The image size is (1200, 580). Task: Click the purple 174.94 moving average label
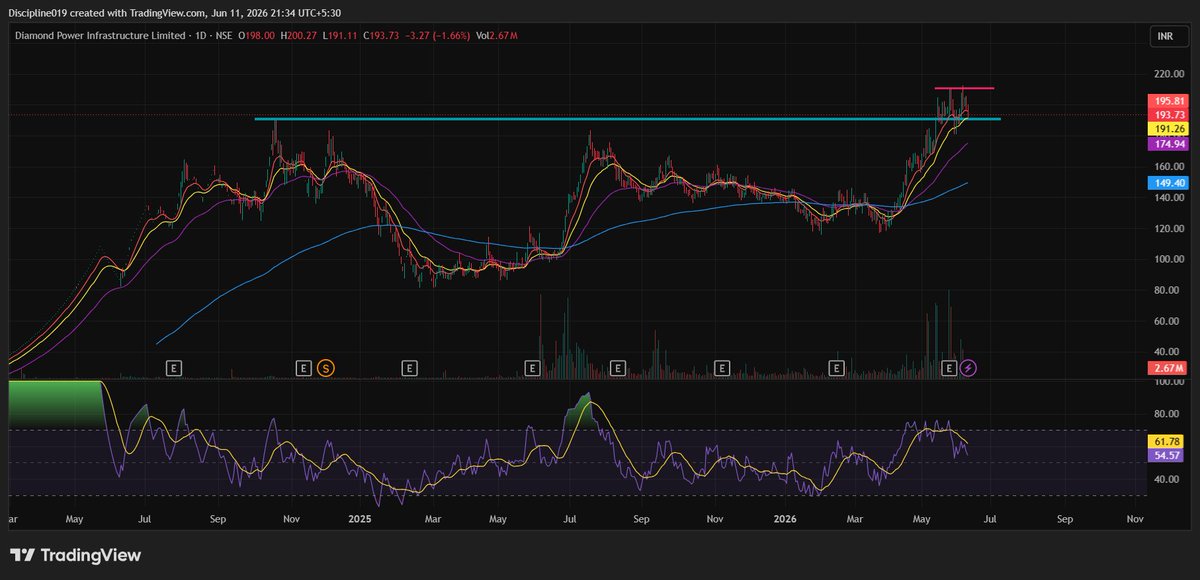[1169, 144]
